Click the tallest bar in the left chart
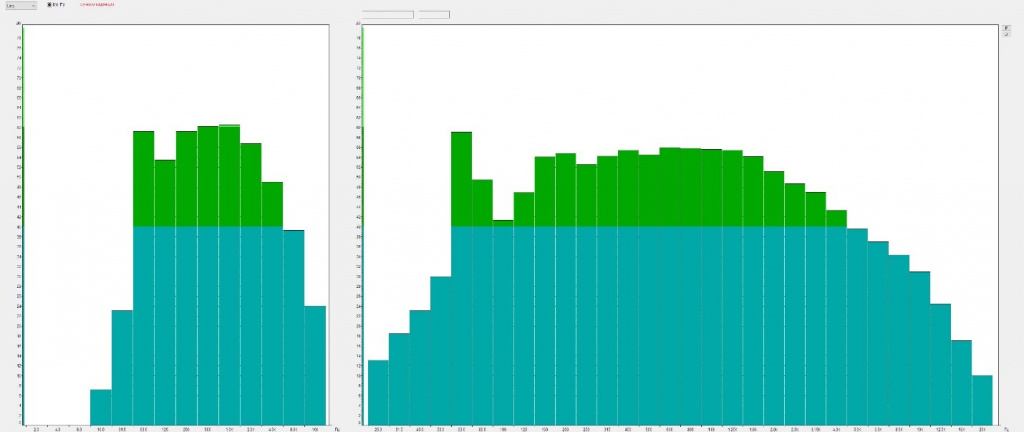The width and height of the screenshot is (1024, 432). point(229,274)
